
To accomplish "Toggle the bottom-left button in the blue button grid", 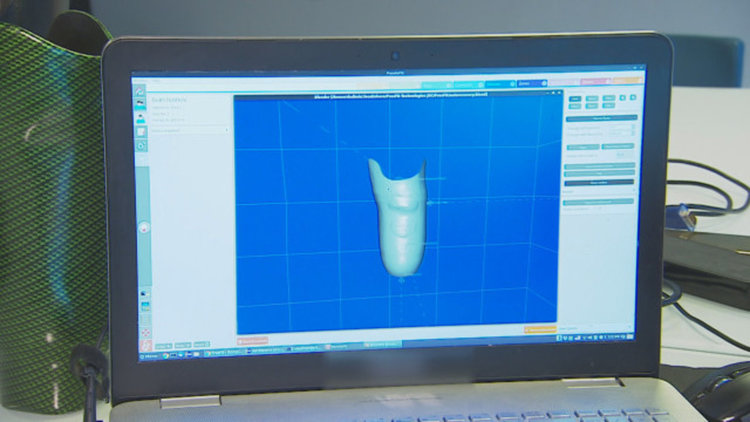I will [574, 107].
